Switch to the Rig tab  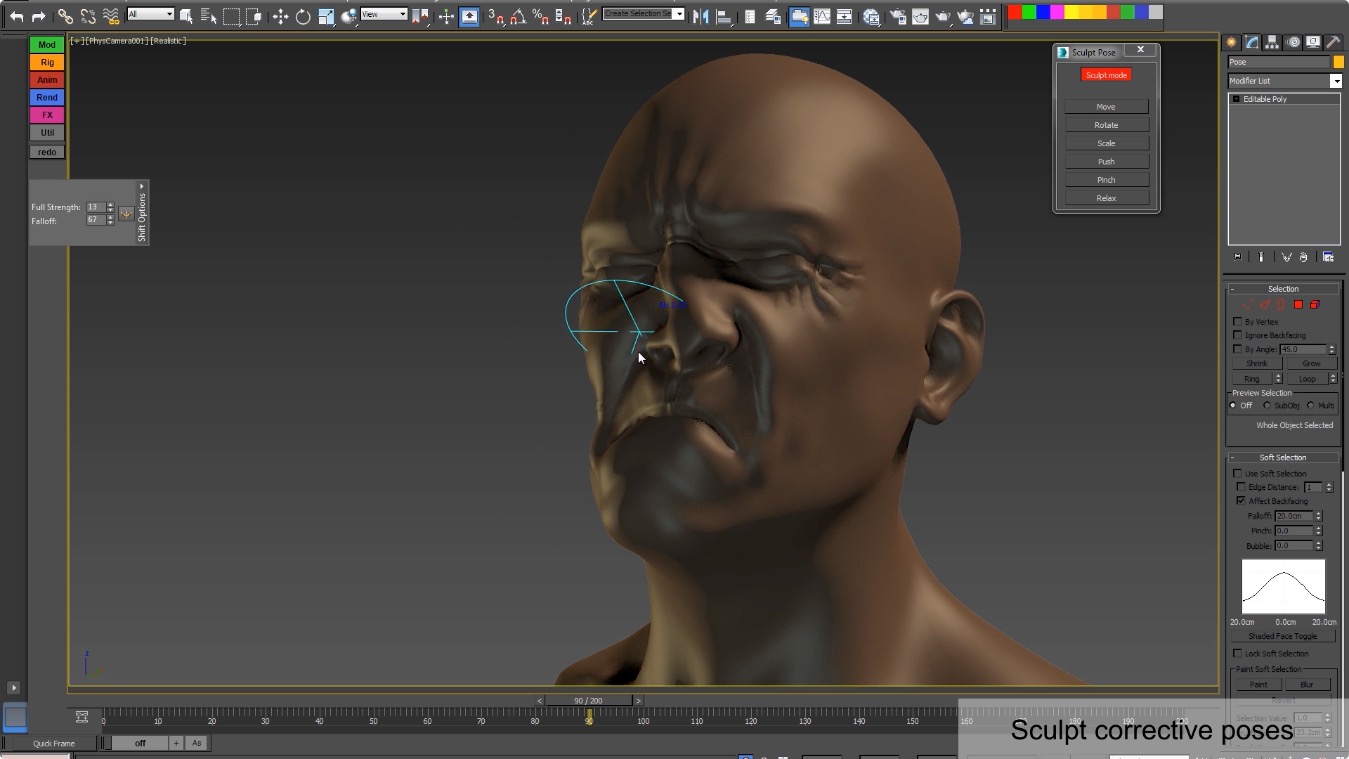click(x=47, y=62)
